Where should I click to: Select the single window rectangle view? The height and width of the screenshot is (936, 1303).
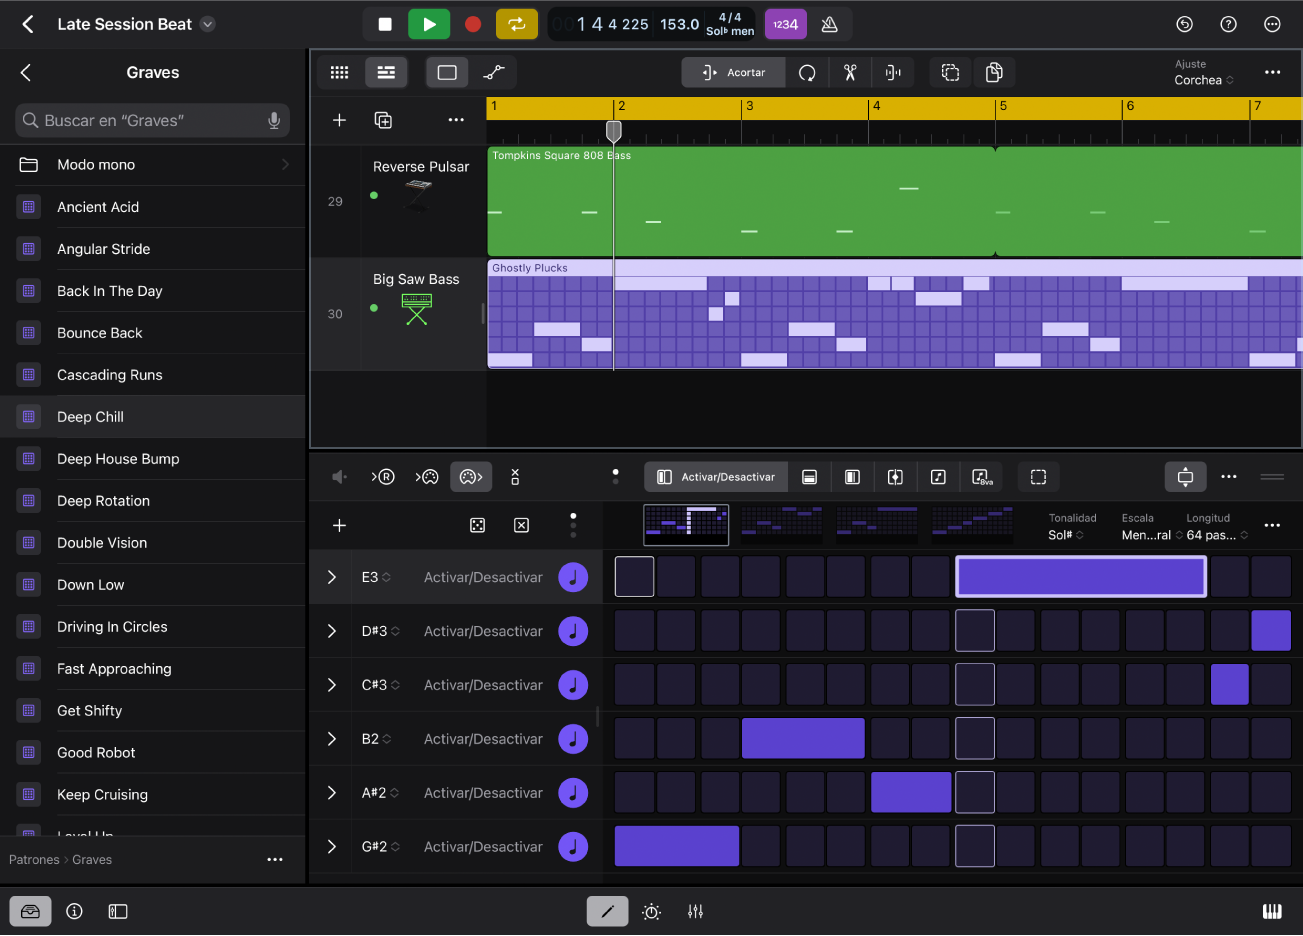click(x=447, y=72)
